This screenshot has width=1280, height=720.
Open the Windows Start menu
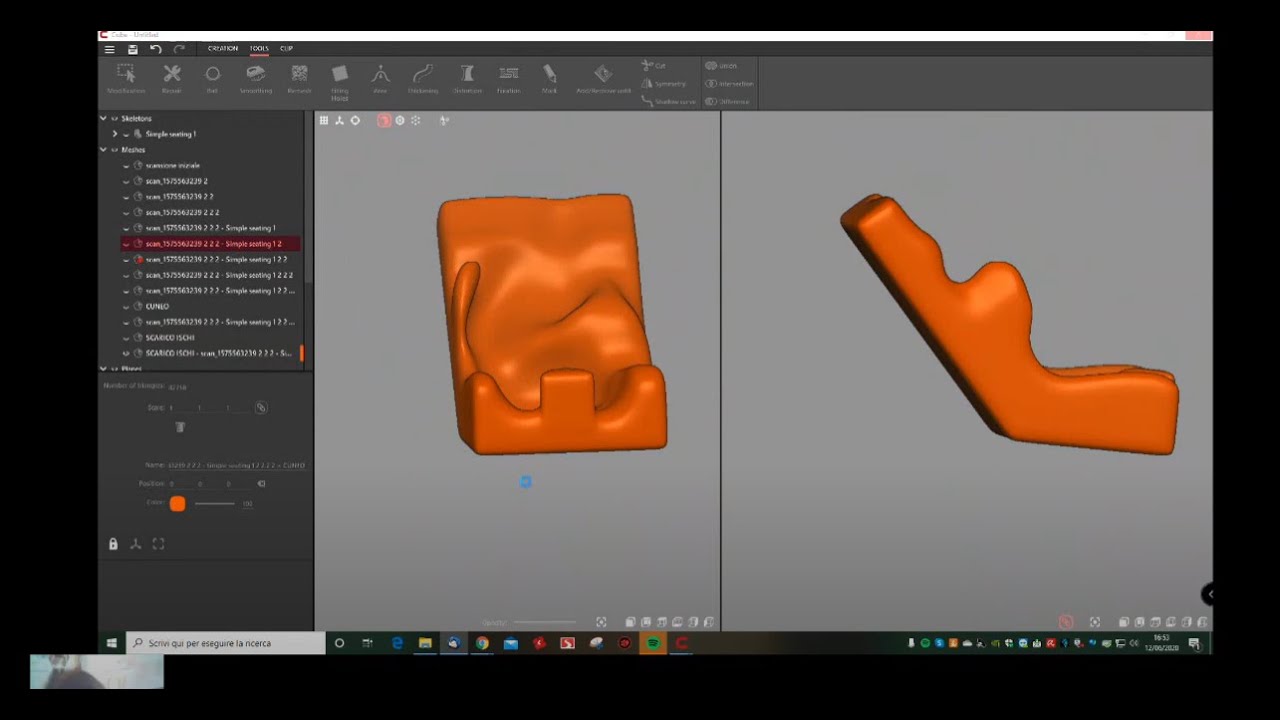tap(112, 643)
